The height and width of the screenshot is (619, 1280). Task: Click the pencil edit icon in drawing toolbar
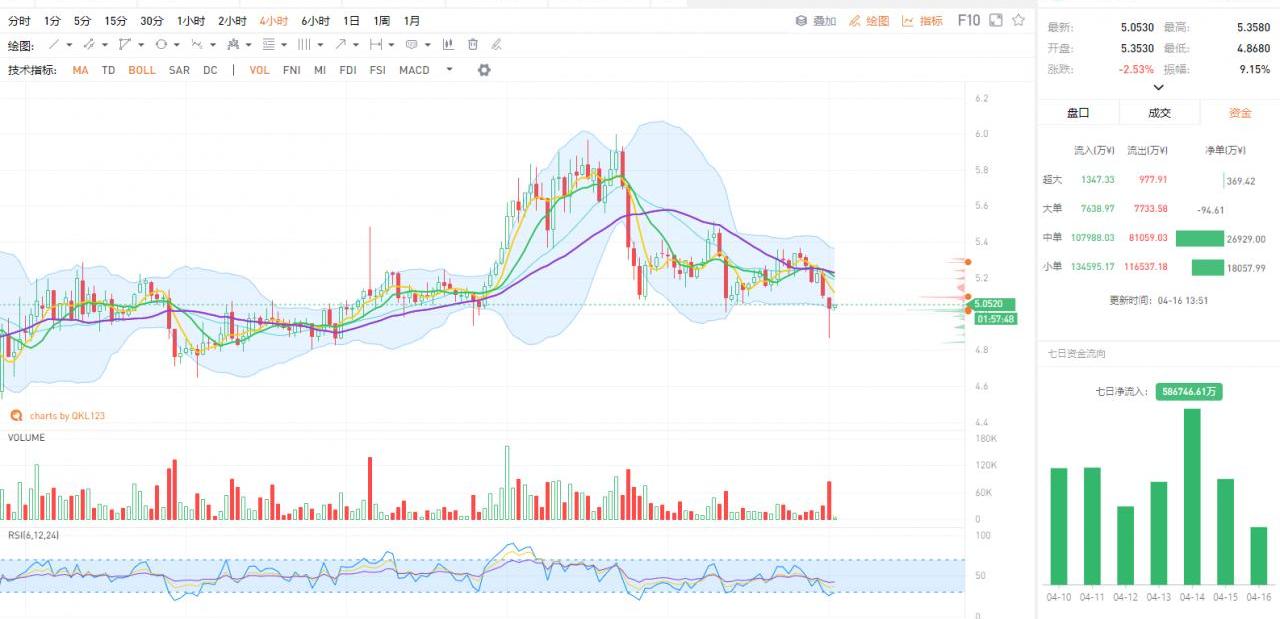click(x=496, y=45)
